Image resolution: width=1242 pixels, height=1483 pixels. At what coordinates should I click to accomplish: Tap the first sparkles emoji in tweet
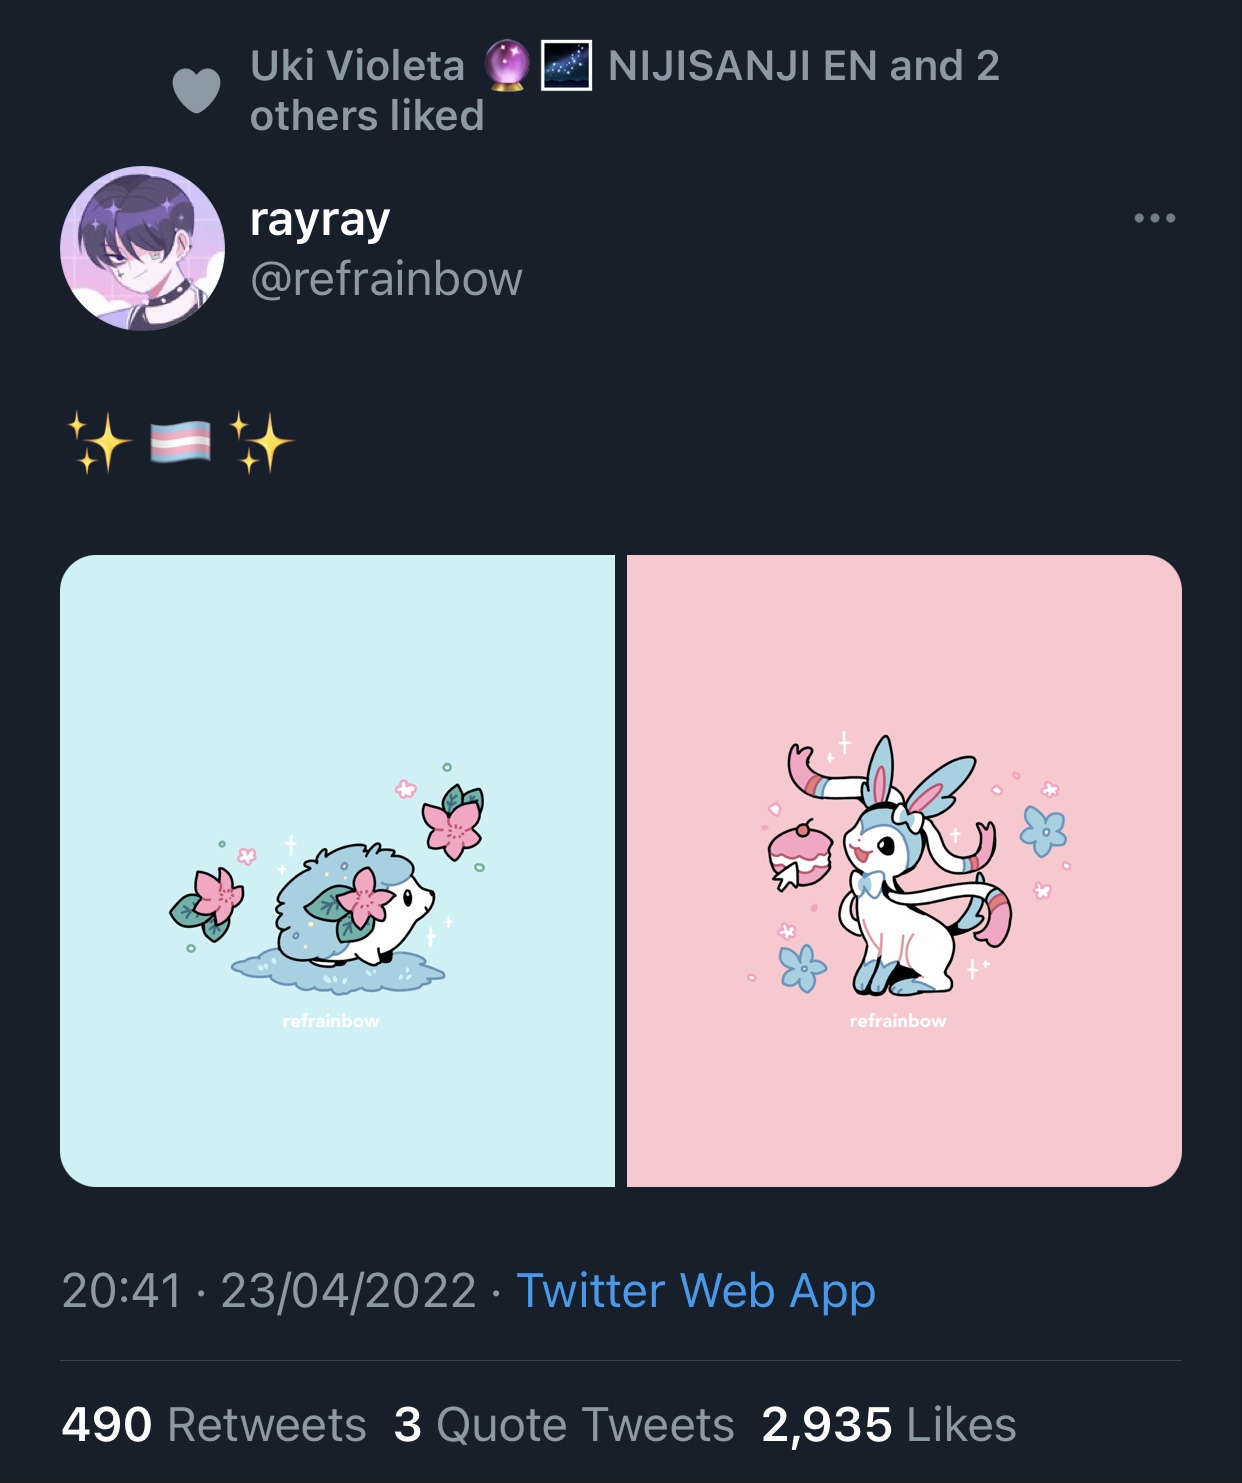point(99,442)
